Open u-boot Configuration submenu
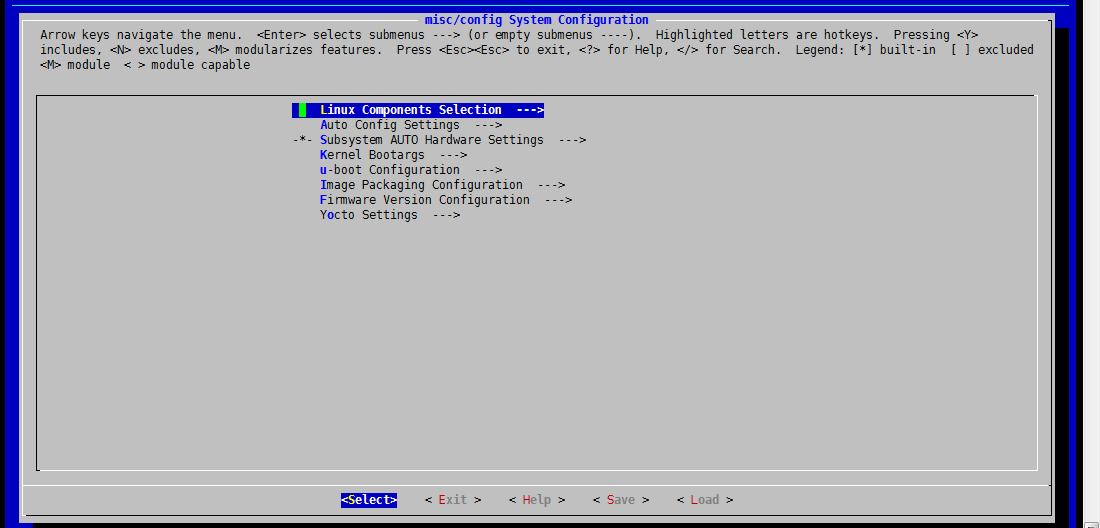The height and width of the screenshot is (528, 1100). 411,170
